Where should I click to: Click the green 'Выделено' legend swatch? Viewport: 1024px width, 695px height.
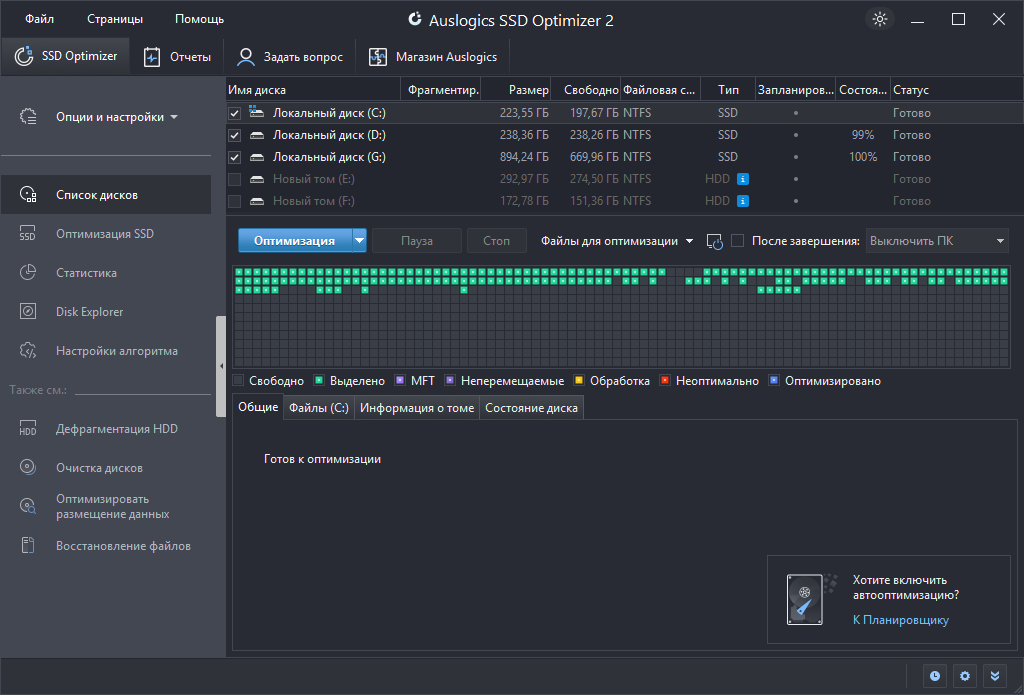point(319,381)
